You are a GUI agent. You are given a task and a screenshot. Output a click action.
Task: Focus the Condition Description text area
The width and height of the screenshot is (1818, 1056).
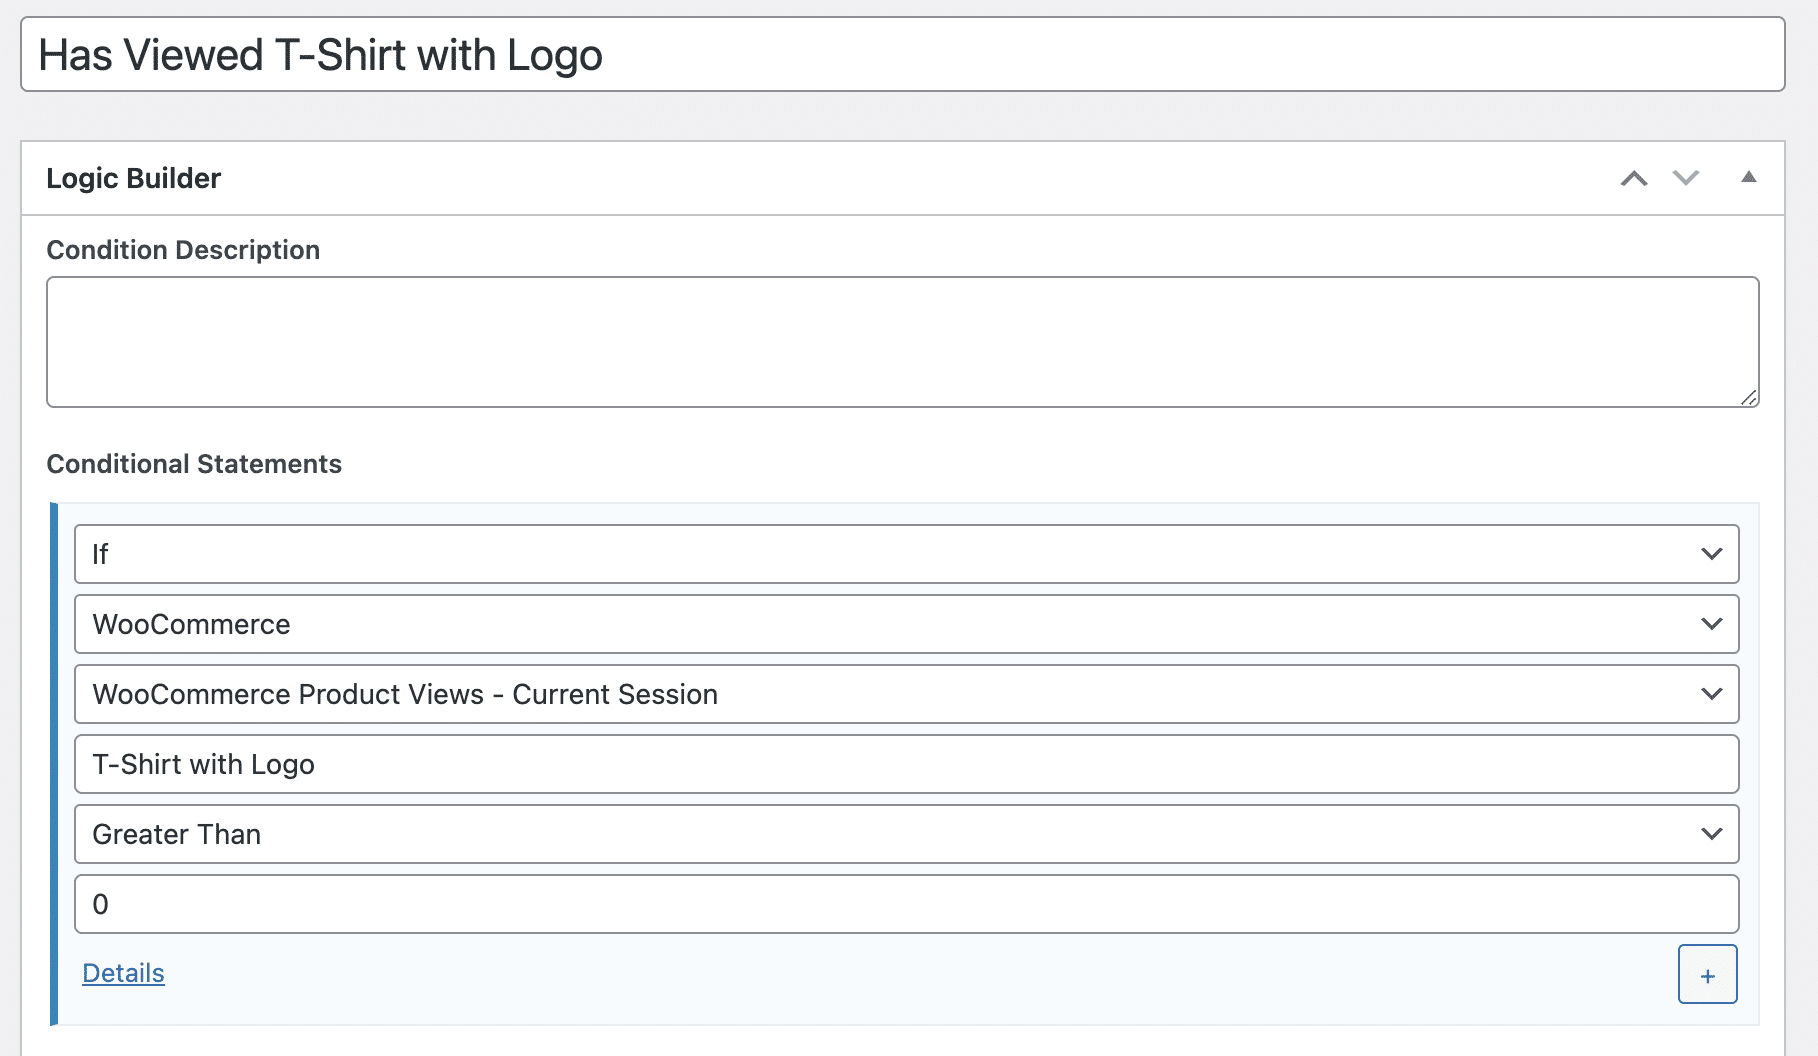tap(902, 342)
